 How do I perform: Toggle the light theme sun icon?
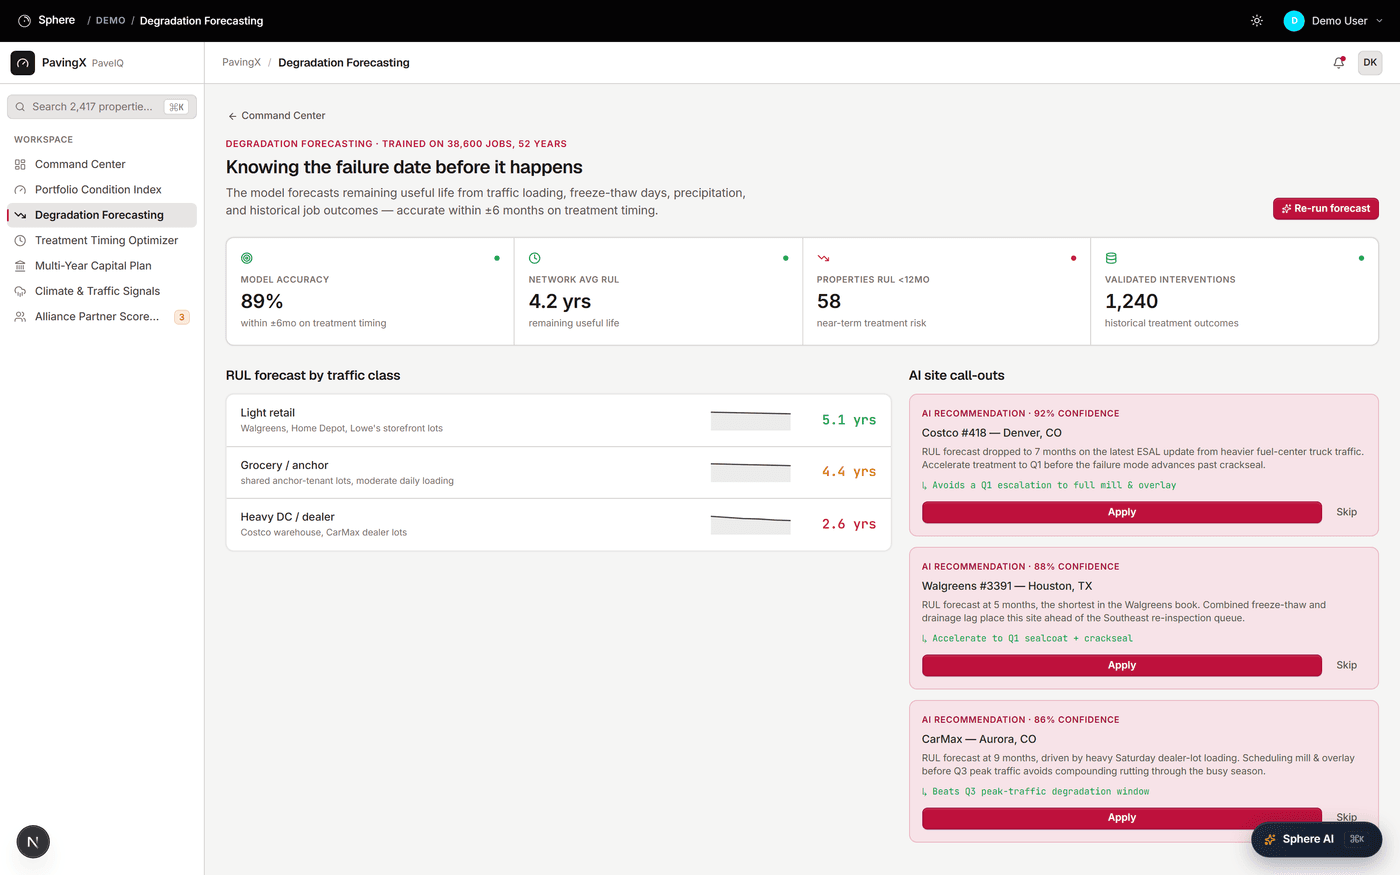[1257, 20]
